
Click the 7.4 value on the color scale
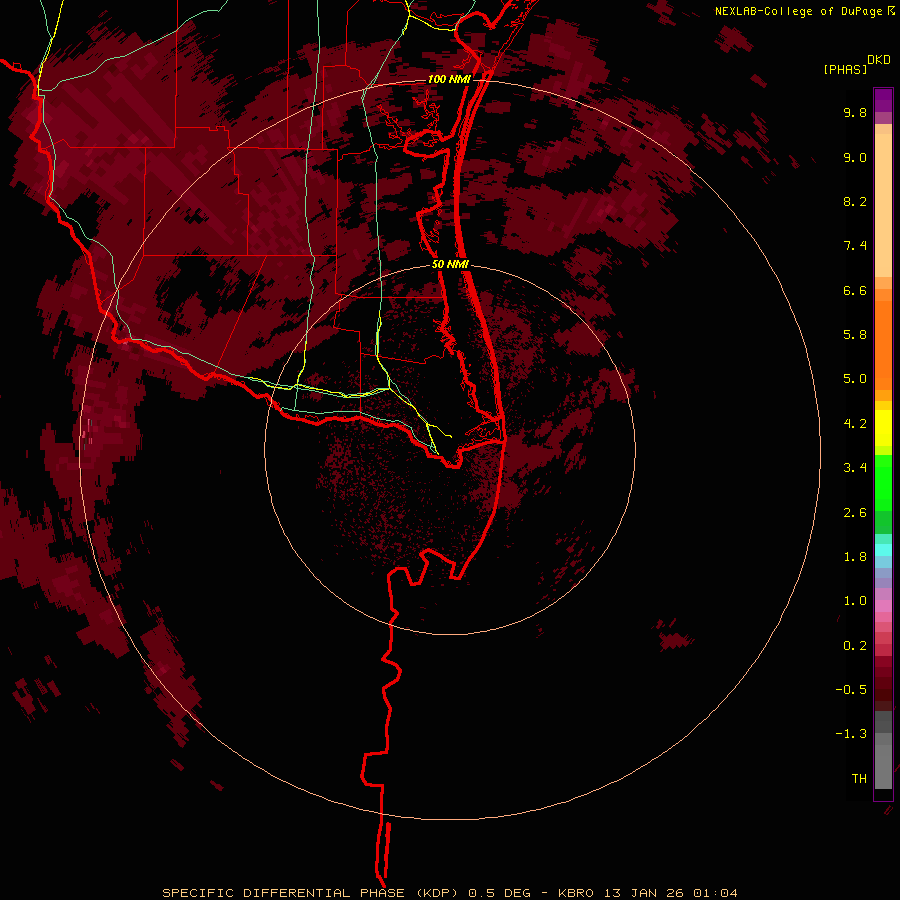(855, 246)
